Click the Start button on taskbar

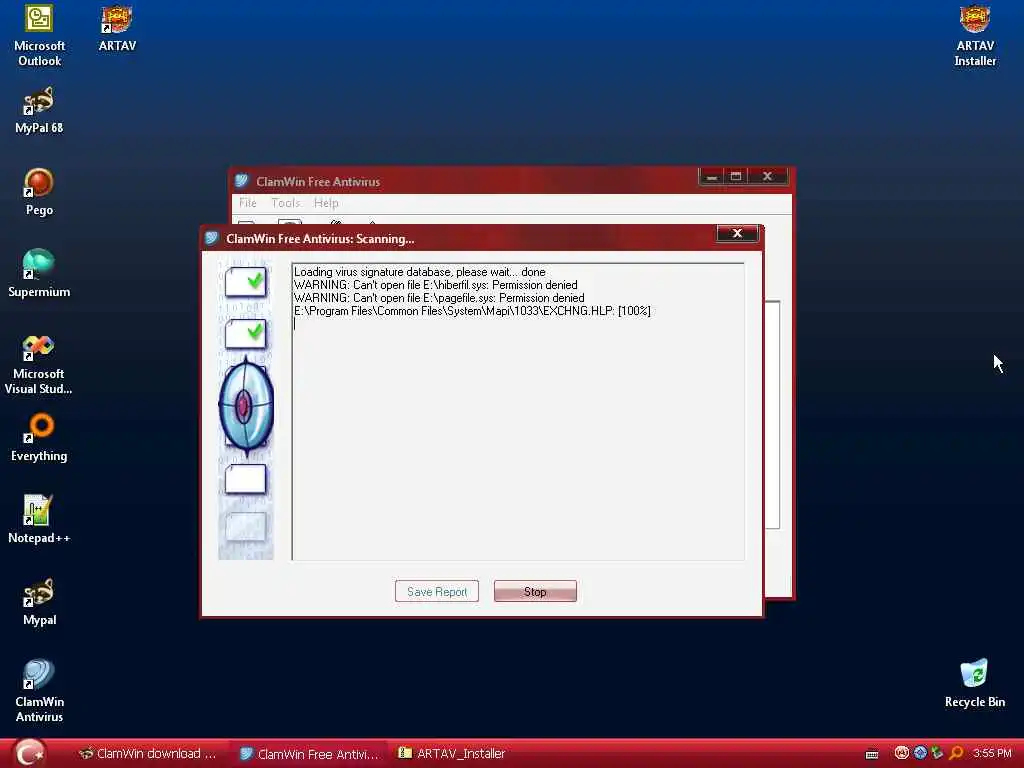[29, 753]
